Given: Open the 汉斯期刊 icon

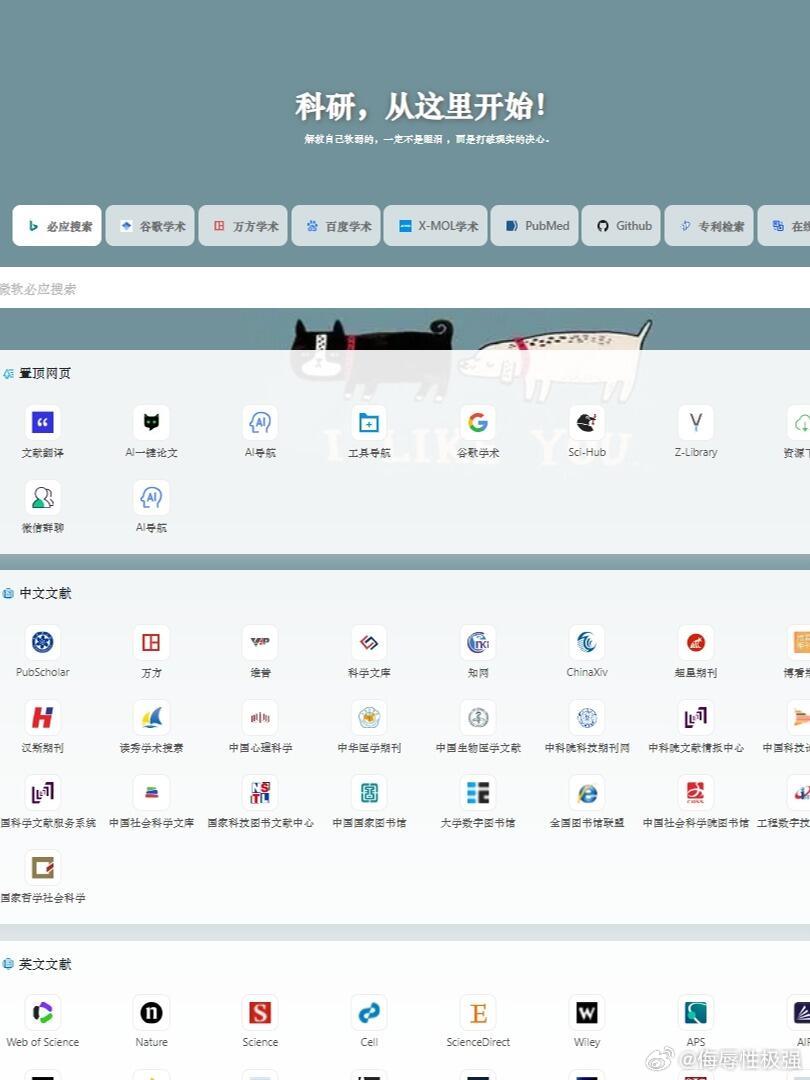Looking at the screenshot, I should 43,717.
